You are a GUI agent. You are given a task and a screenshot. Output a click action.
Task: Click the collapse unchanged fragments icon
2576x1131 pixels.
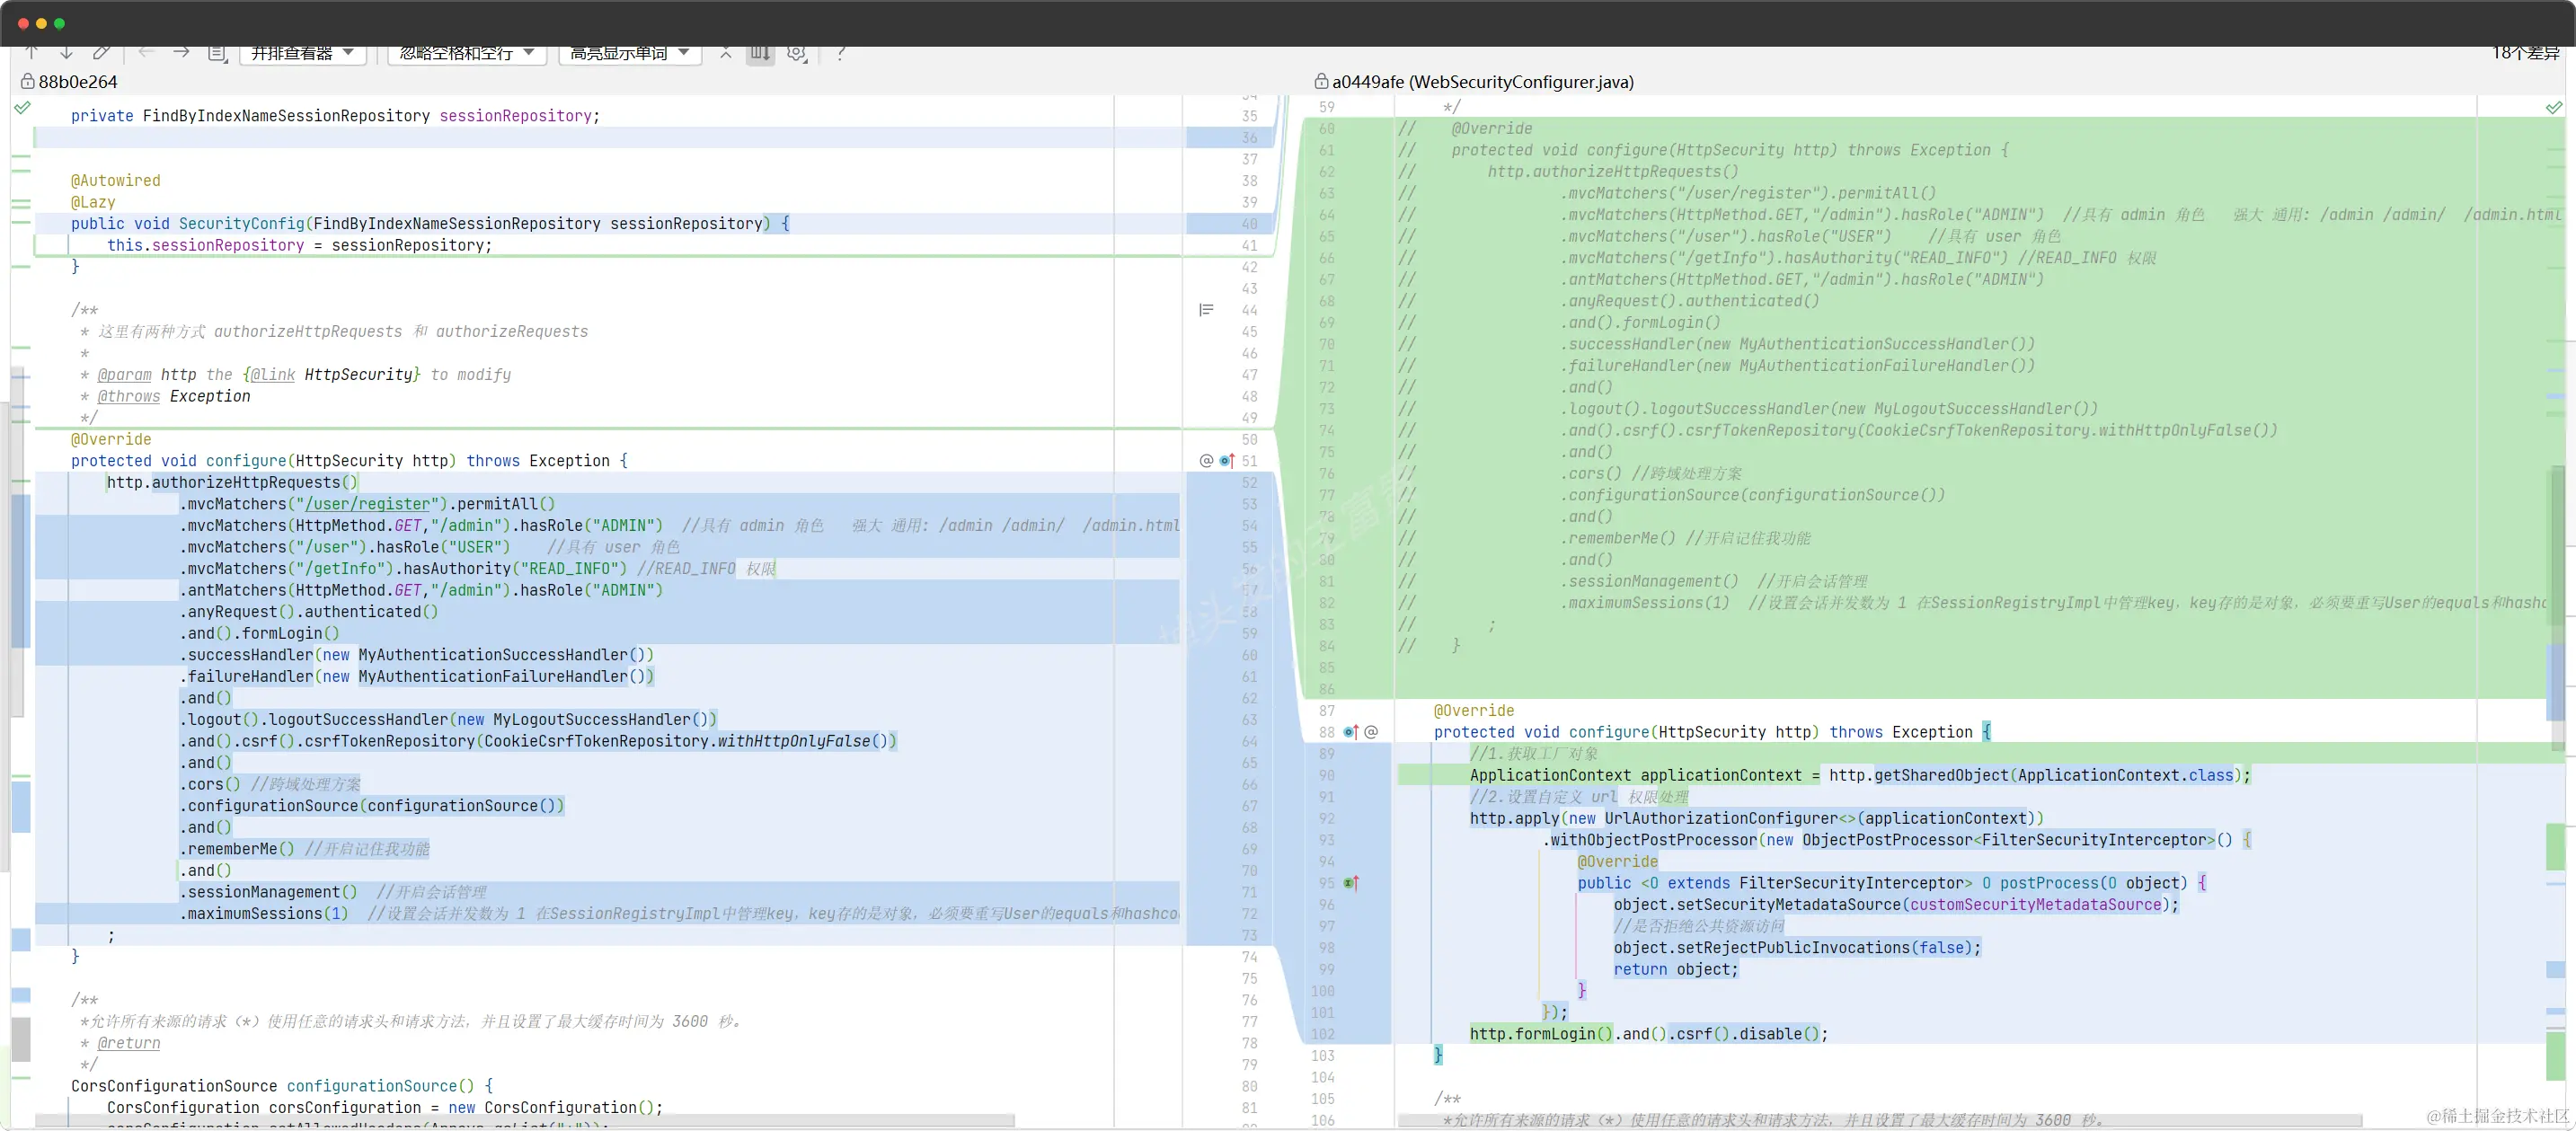(726, 53)
